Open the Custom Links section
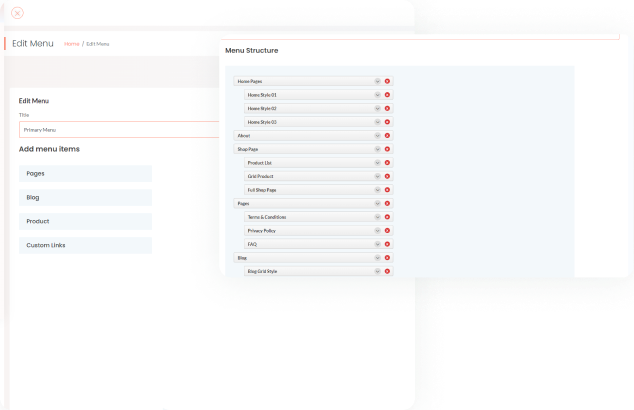Image resolution: width=634 pixels, height=410 pixels. 85,245
